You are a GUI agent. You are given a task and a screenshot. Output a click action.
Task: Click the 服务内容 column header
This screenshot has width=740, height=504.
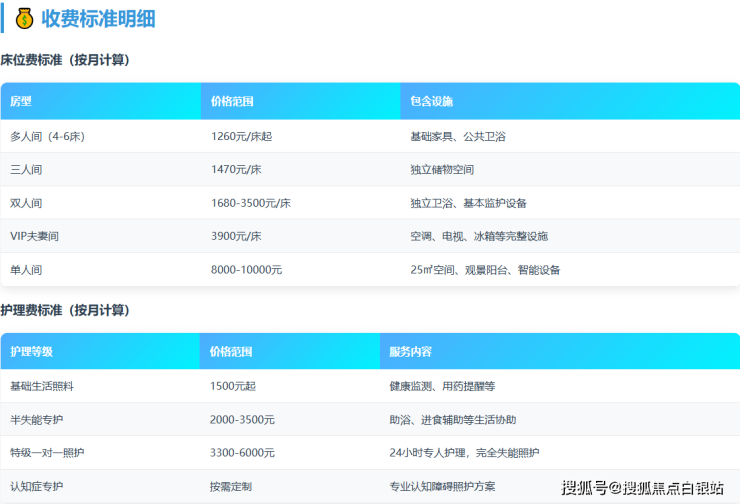click(410, 352)
